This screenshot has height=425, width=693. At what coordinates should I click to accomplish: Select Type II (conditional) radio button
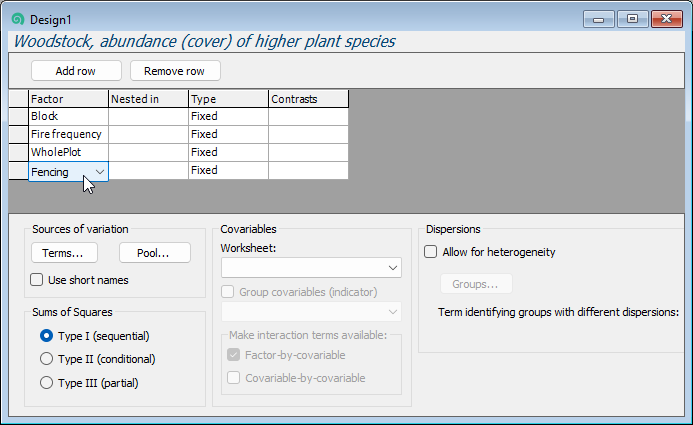click(x=46, y=359)
